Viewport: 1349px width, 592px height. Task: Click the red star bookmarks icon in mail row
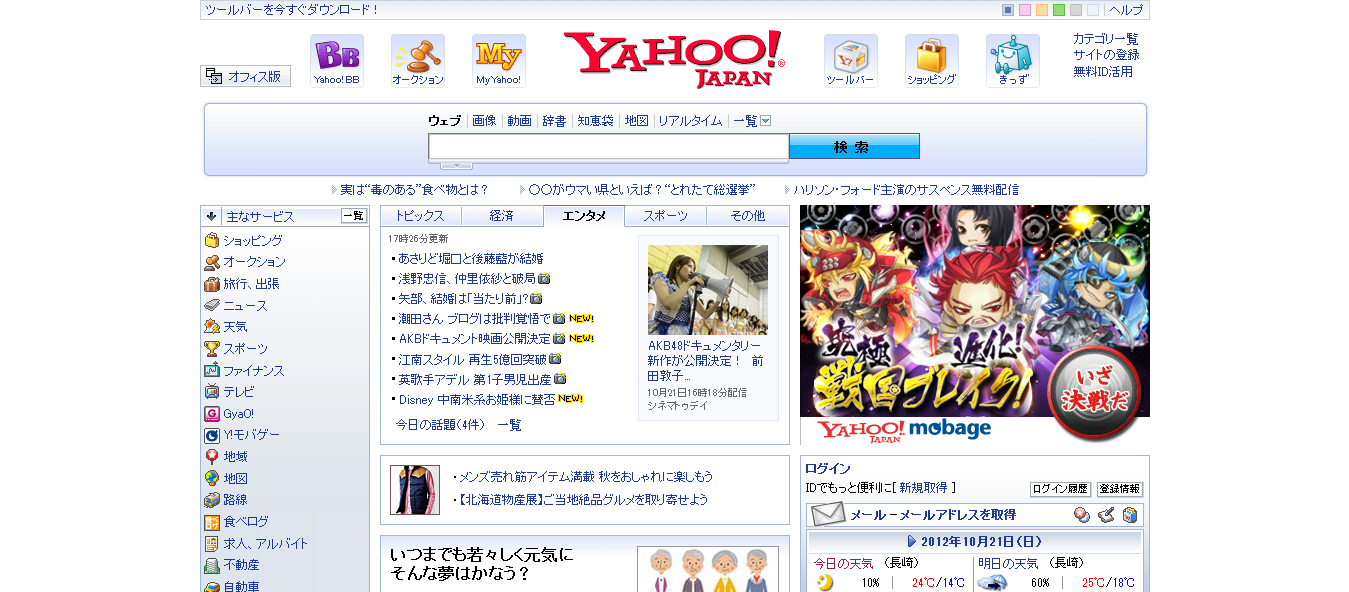(1082, 515)
